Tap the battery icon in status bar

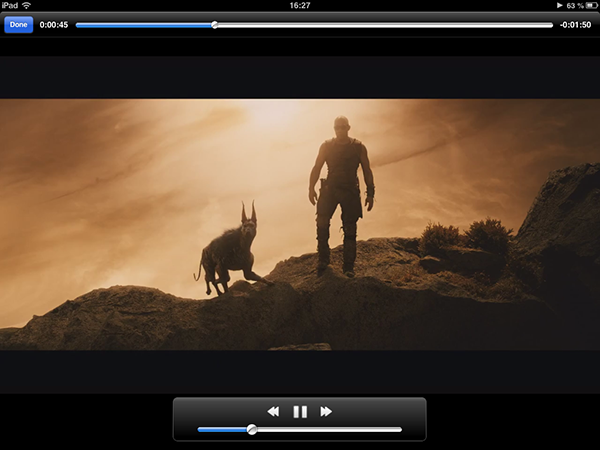point(591,5)
